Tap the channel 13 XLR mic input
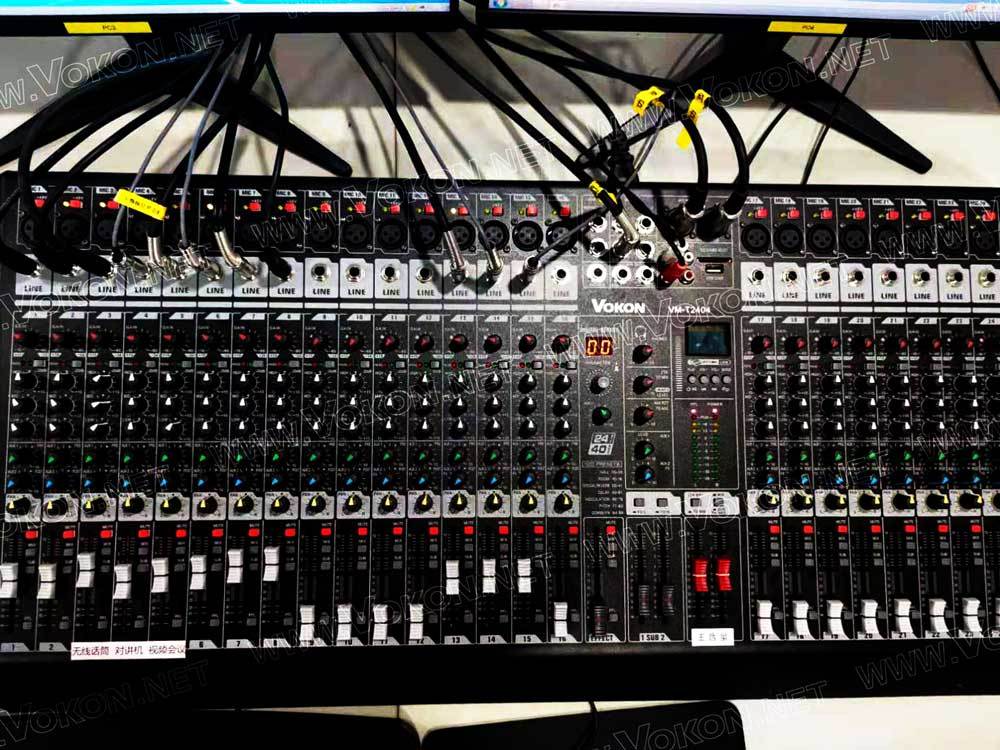This screenshot has height=750, width=1000. [460, 235]
